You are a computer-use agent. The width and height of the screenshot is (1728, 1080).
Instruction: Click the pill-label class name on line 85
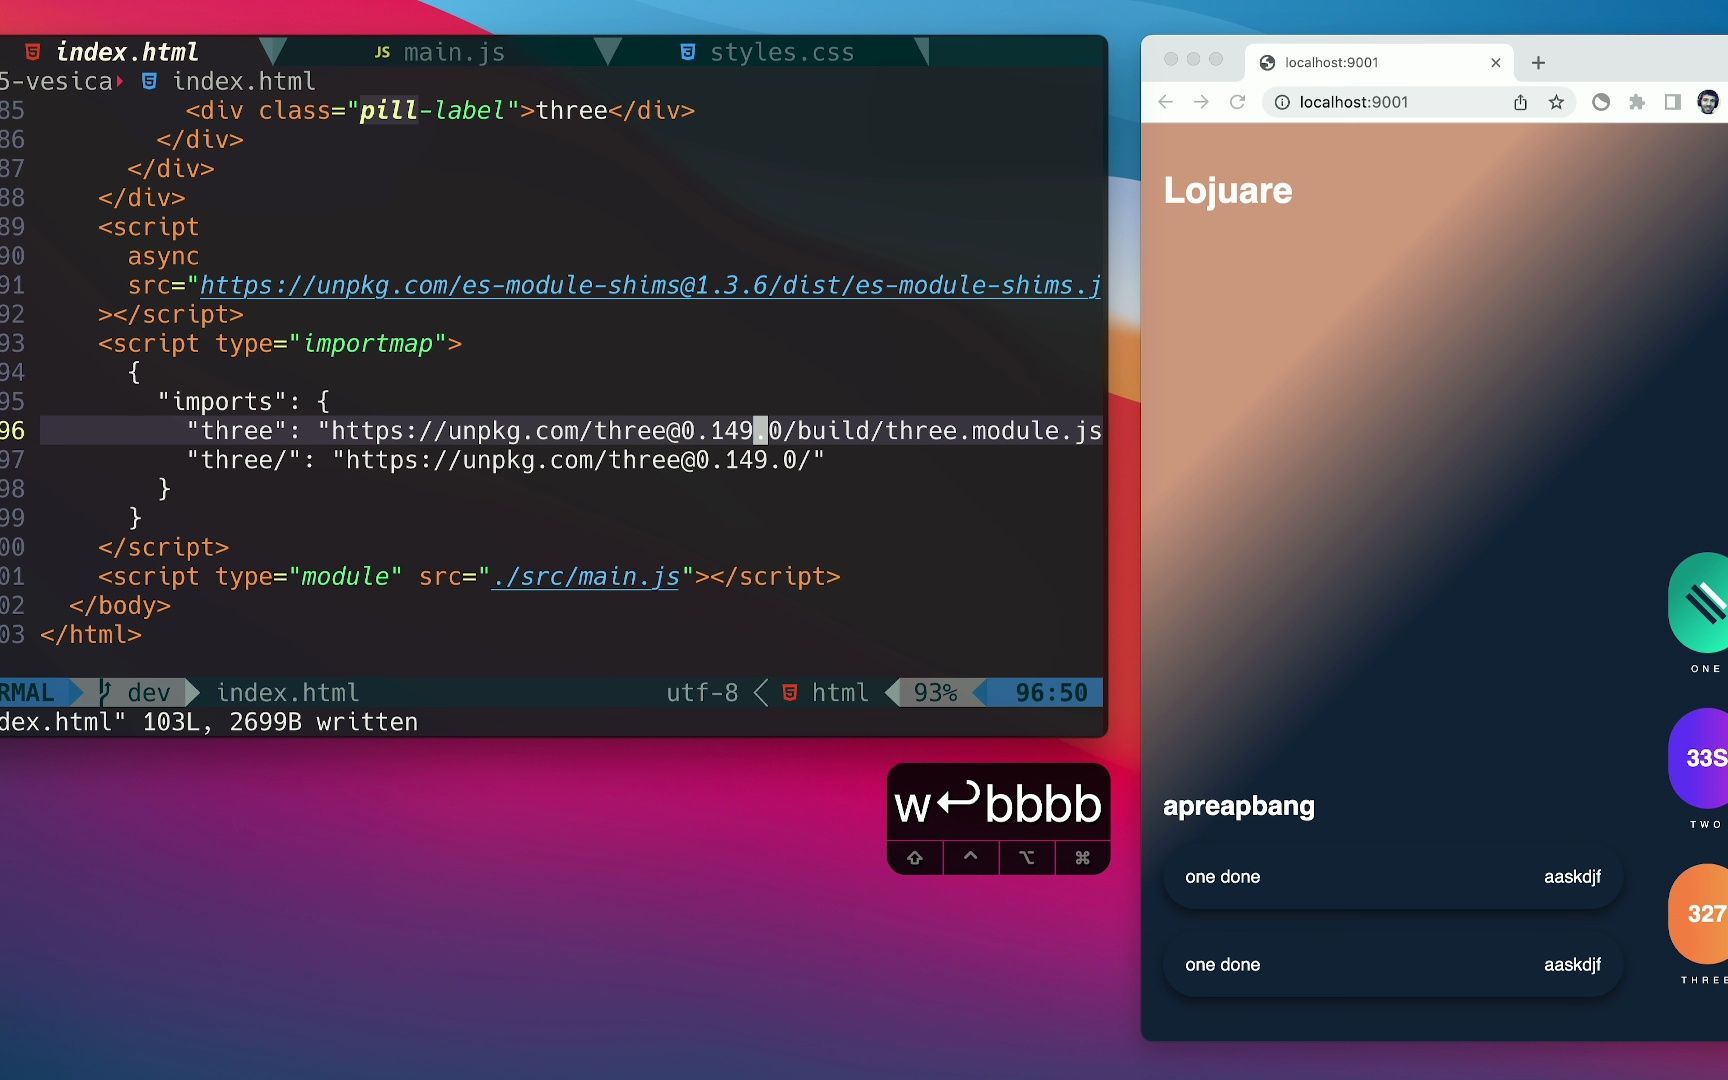(432, 110)
